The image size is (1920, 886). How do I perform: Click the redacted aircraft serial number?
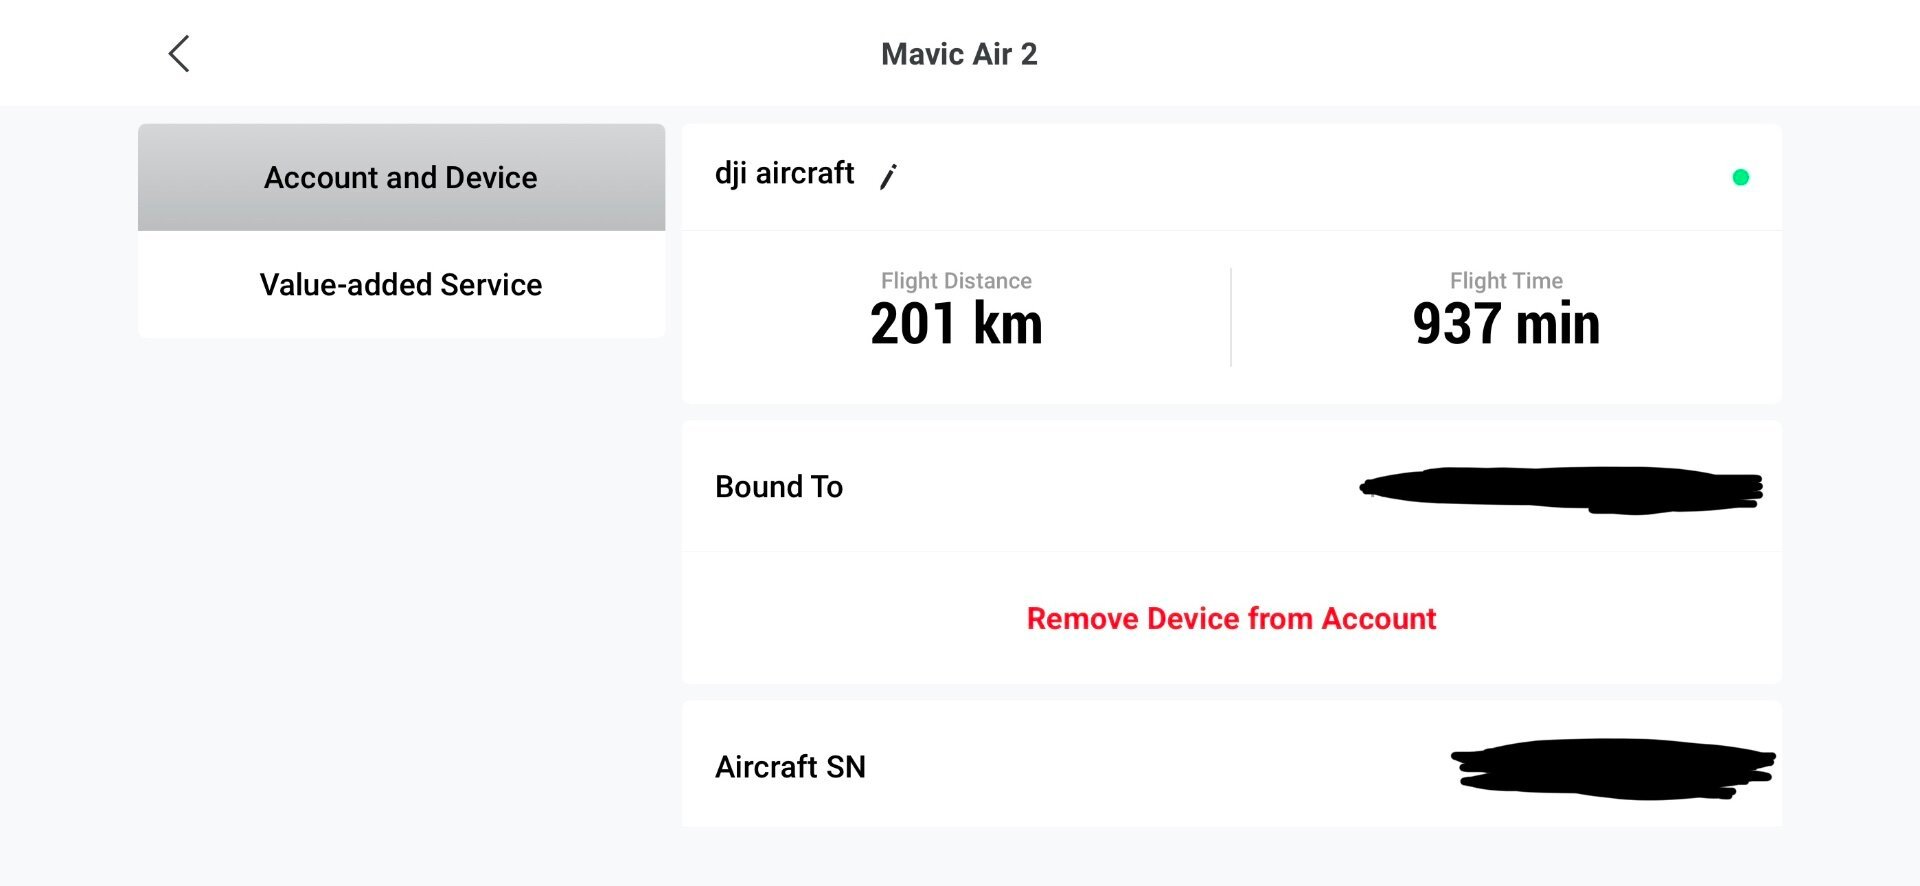click(1612, 768)
